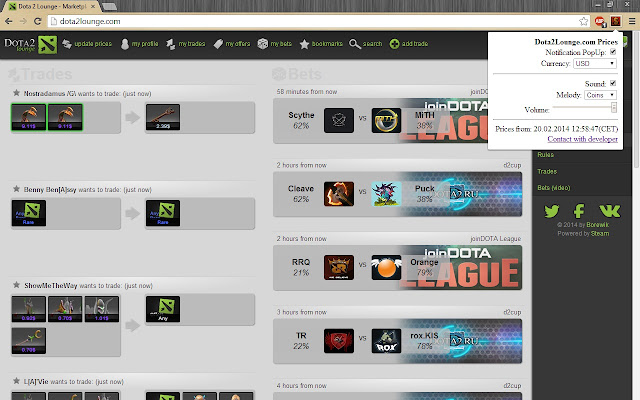Open my trades in the navigation bar
640x400 pixels.
[x=186, y=44]
